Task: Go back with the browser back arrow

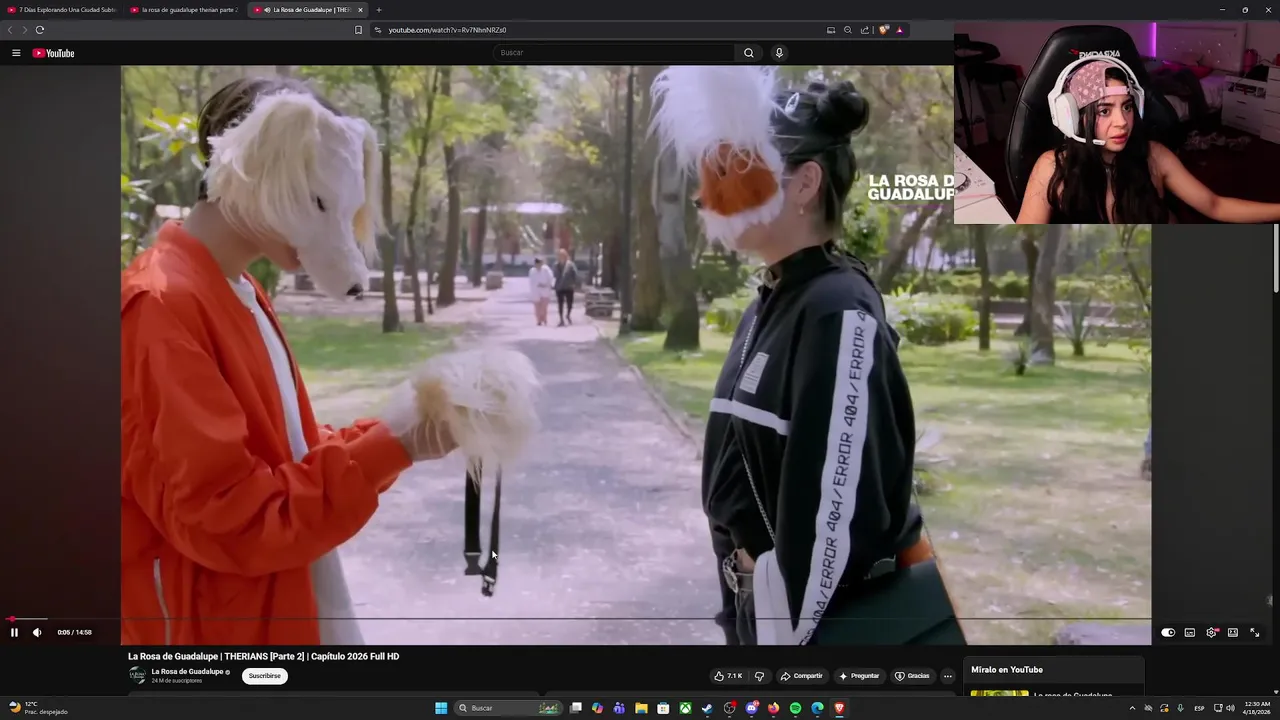Action: tap(10, 30)
